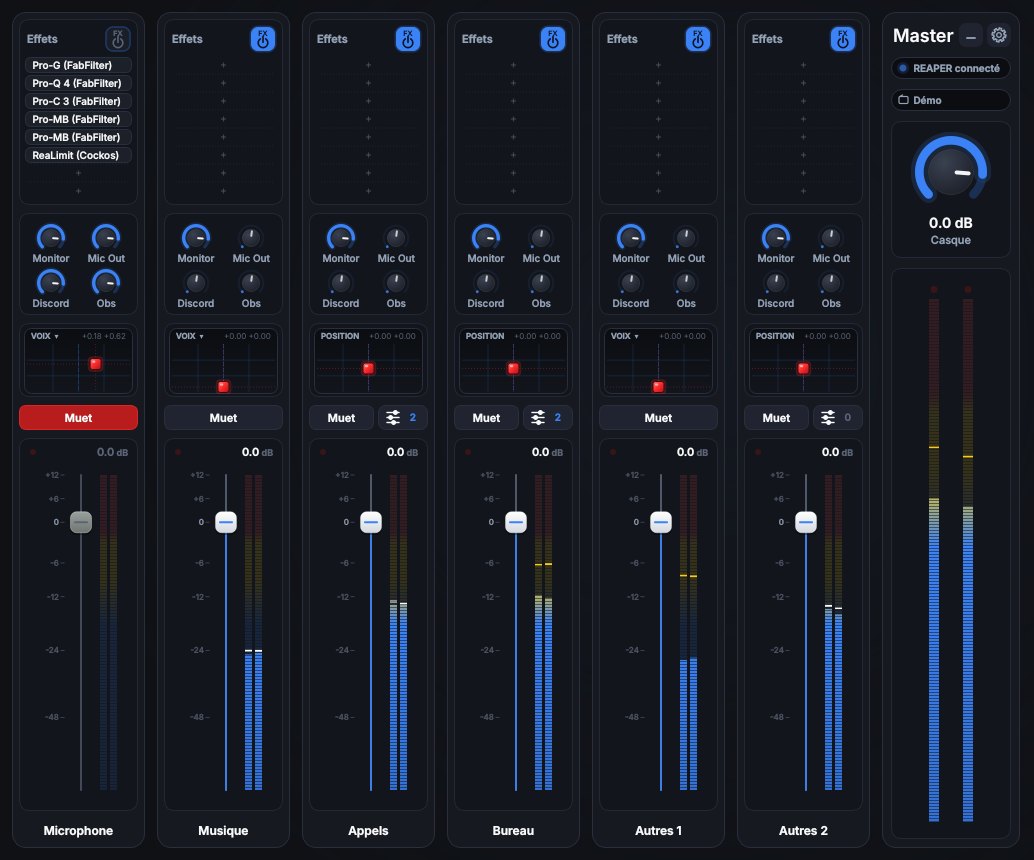Viewport: 1034px width, 860px height.
Task: Open Pro-G (FabFilter) effect
Action: click(78, 65)
